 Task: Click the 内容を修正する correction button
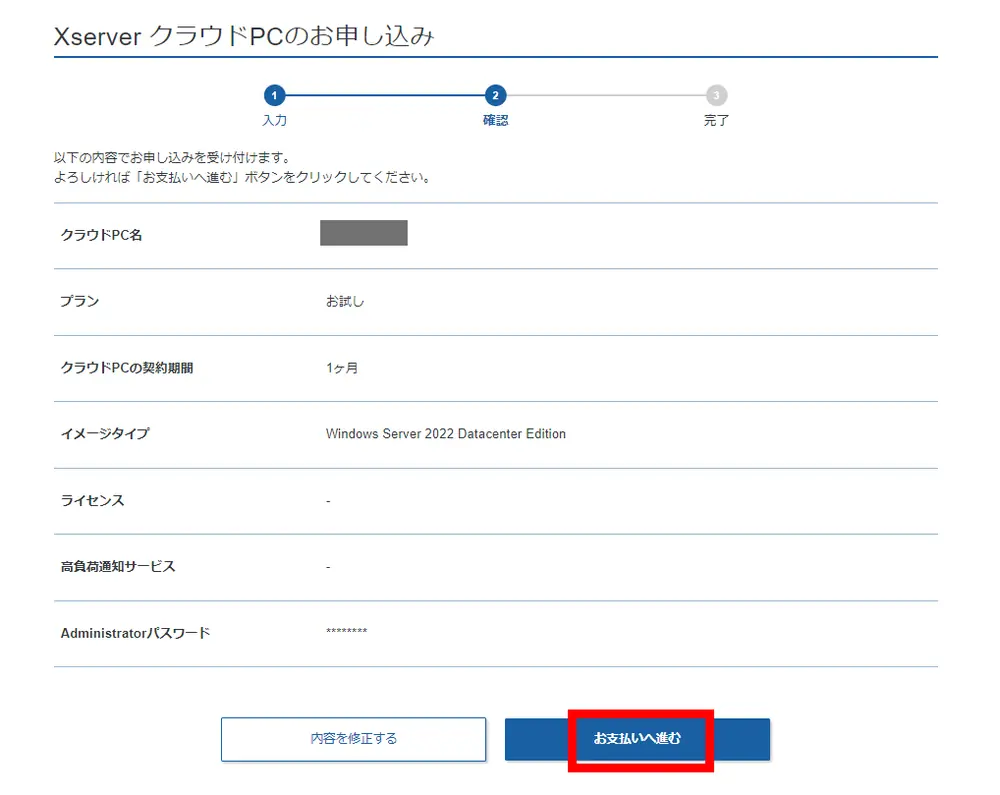pos(354,739)
